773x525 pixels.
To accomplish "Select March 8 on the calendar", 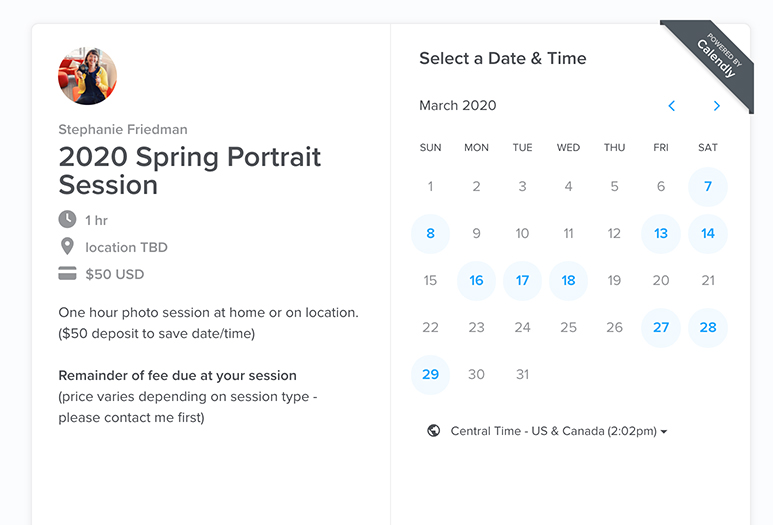I will 431,234.
